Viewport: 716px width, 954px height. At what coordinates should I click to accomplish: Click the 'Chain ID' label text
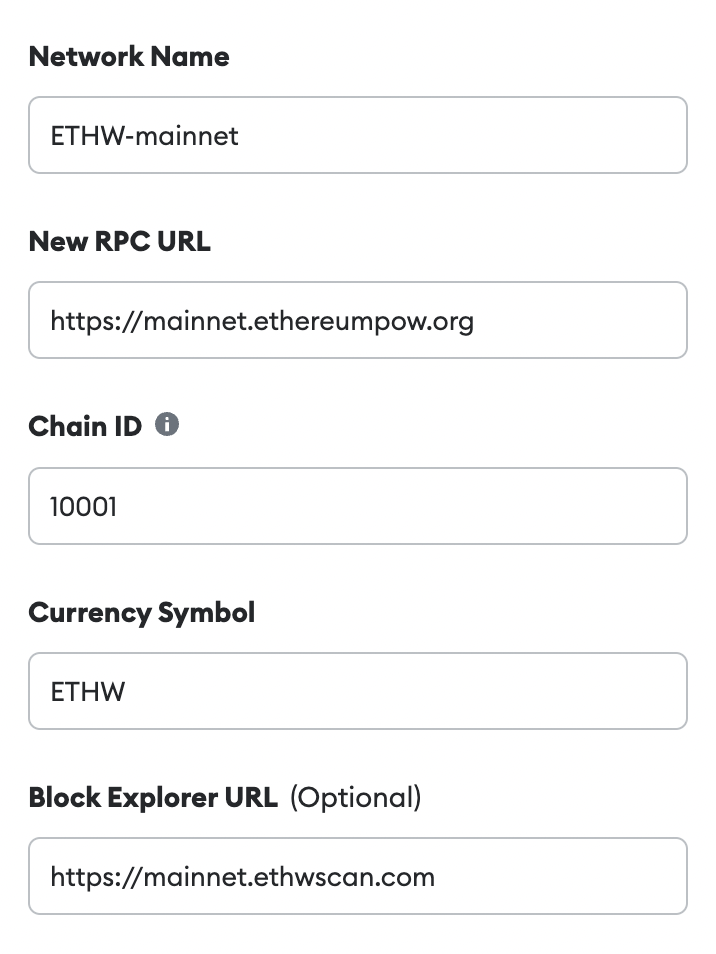pos(85,426)
